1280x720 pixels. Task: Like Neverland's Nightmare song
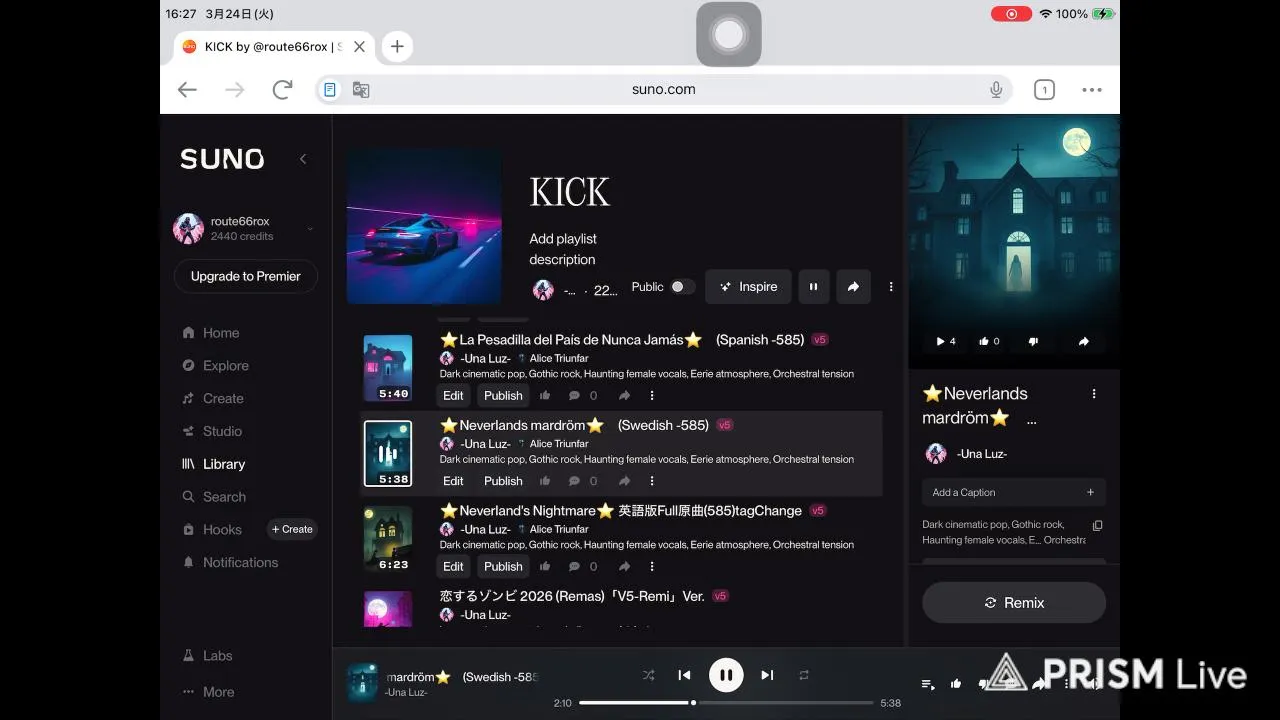[545, 566]
